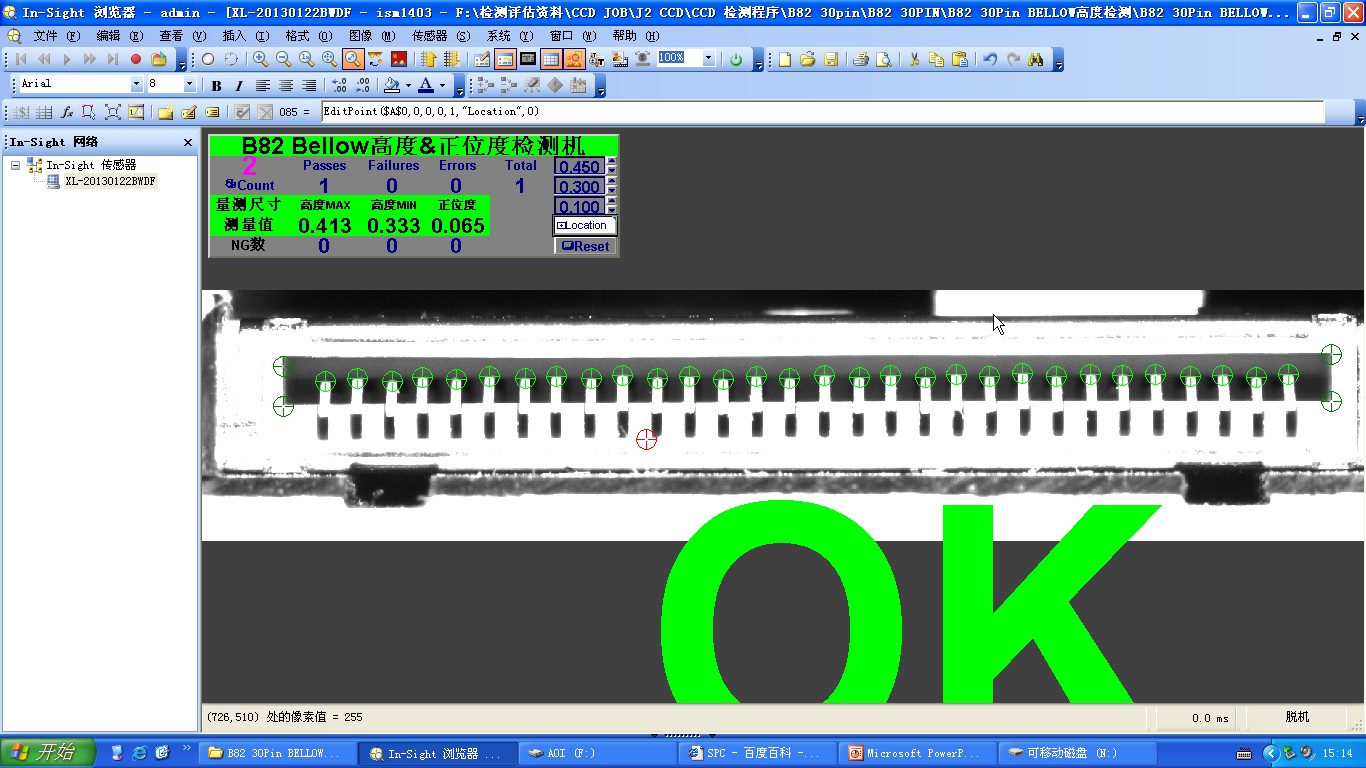Click the green online/offline power icon
1366x768 pixels.
736,59
